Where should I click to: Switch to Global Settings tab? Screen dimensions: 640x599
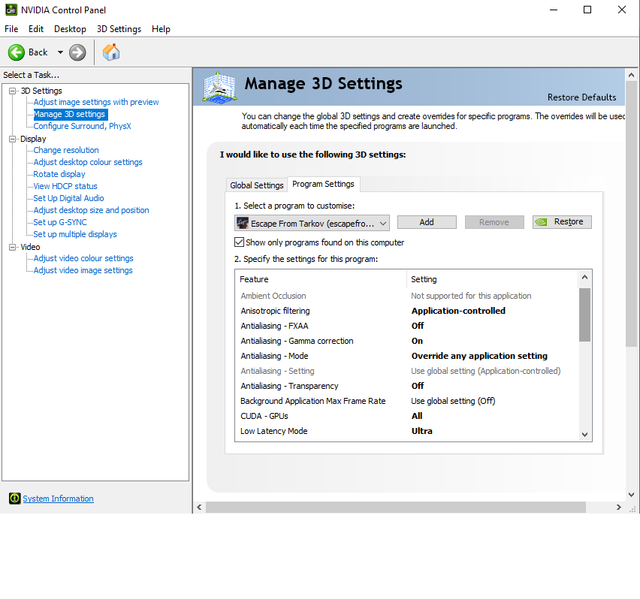(256, 185)
